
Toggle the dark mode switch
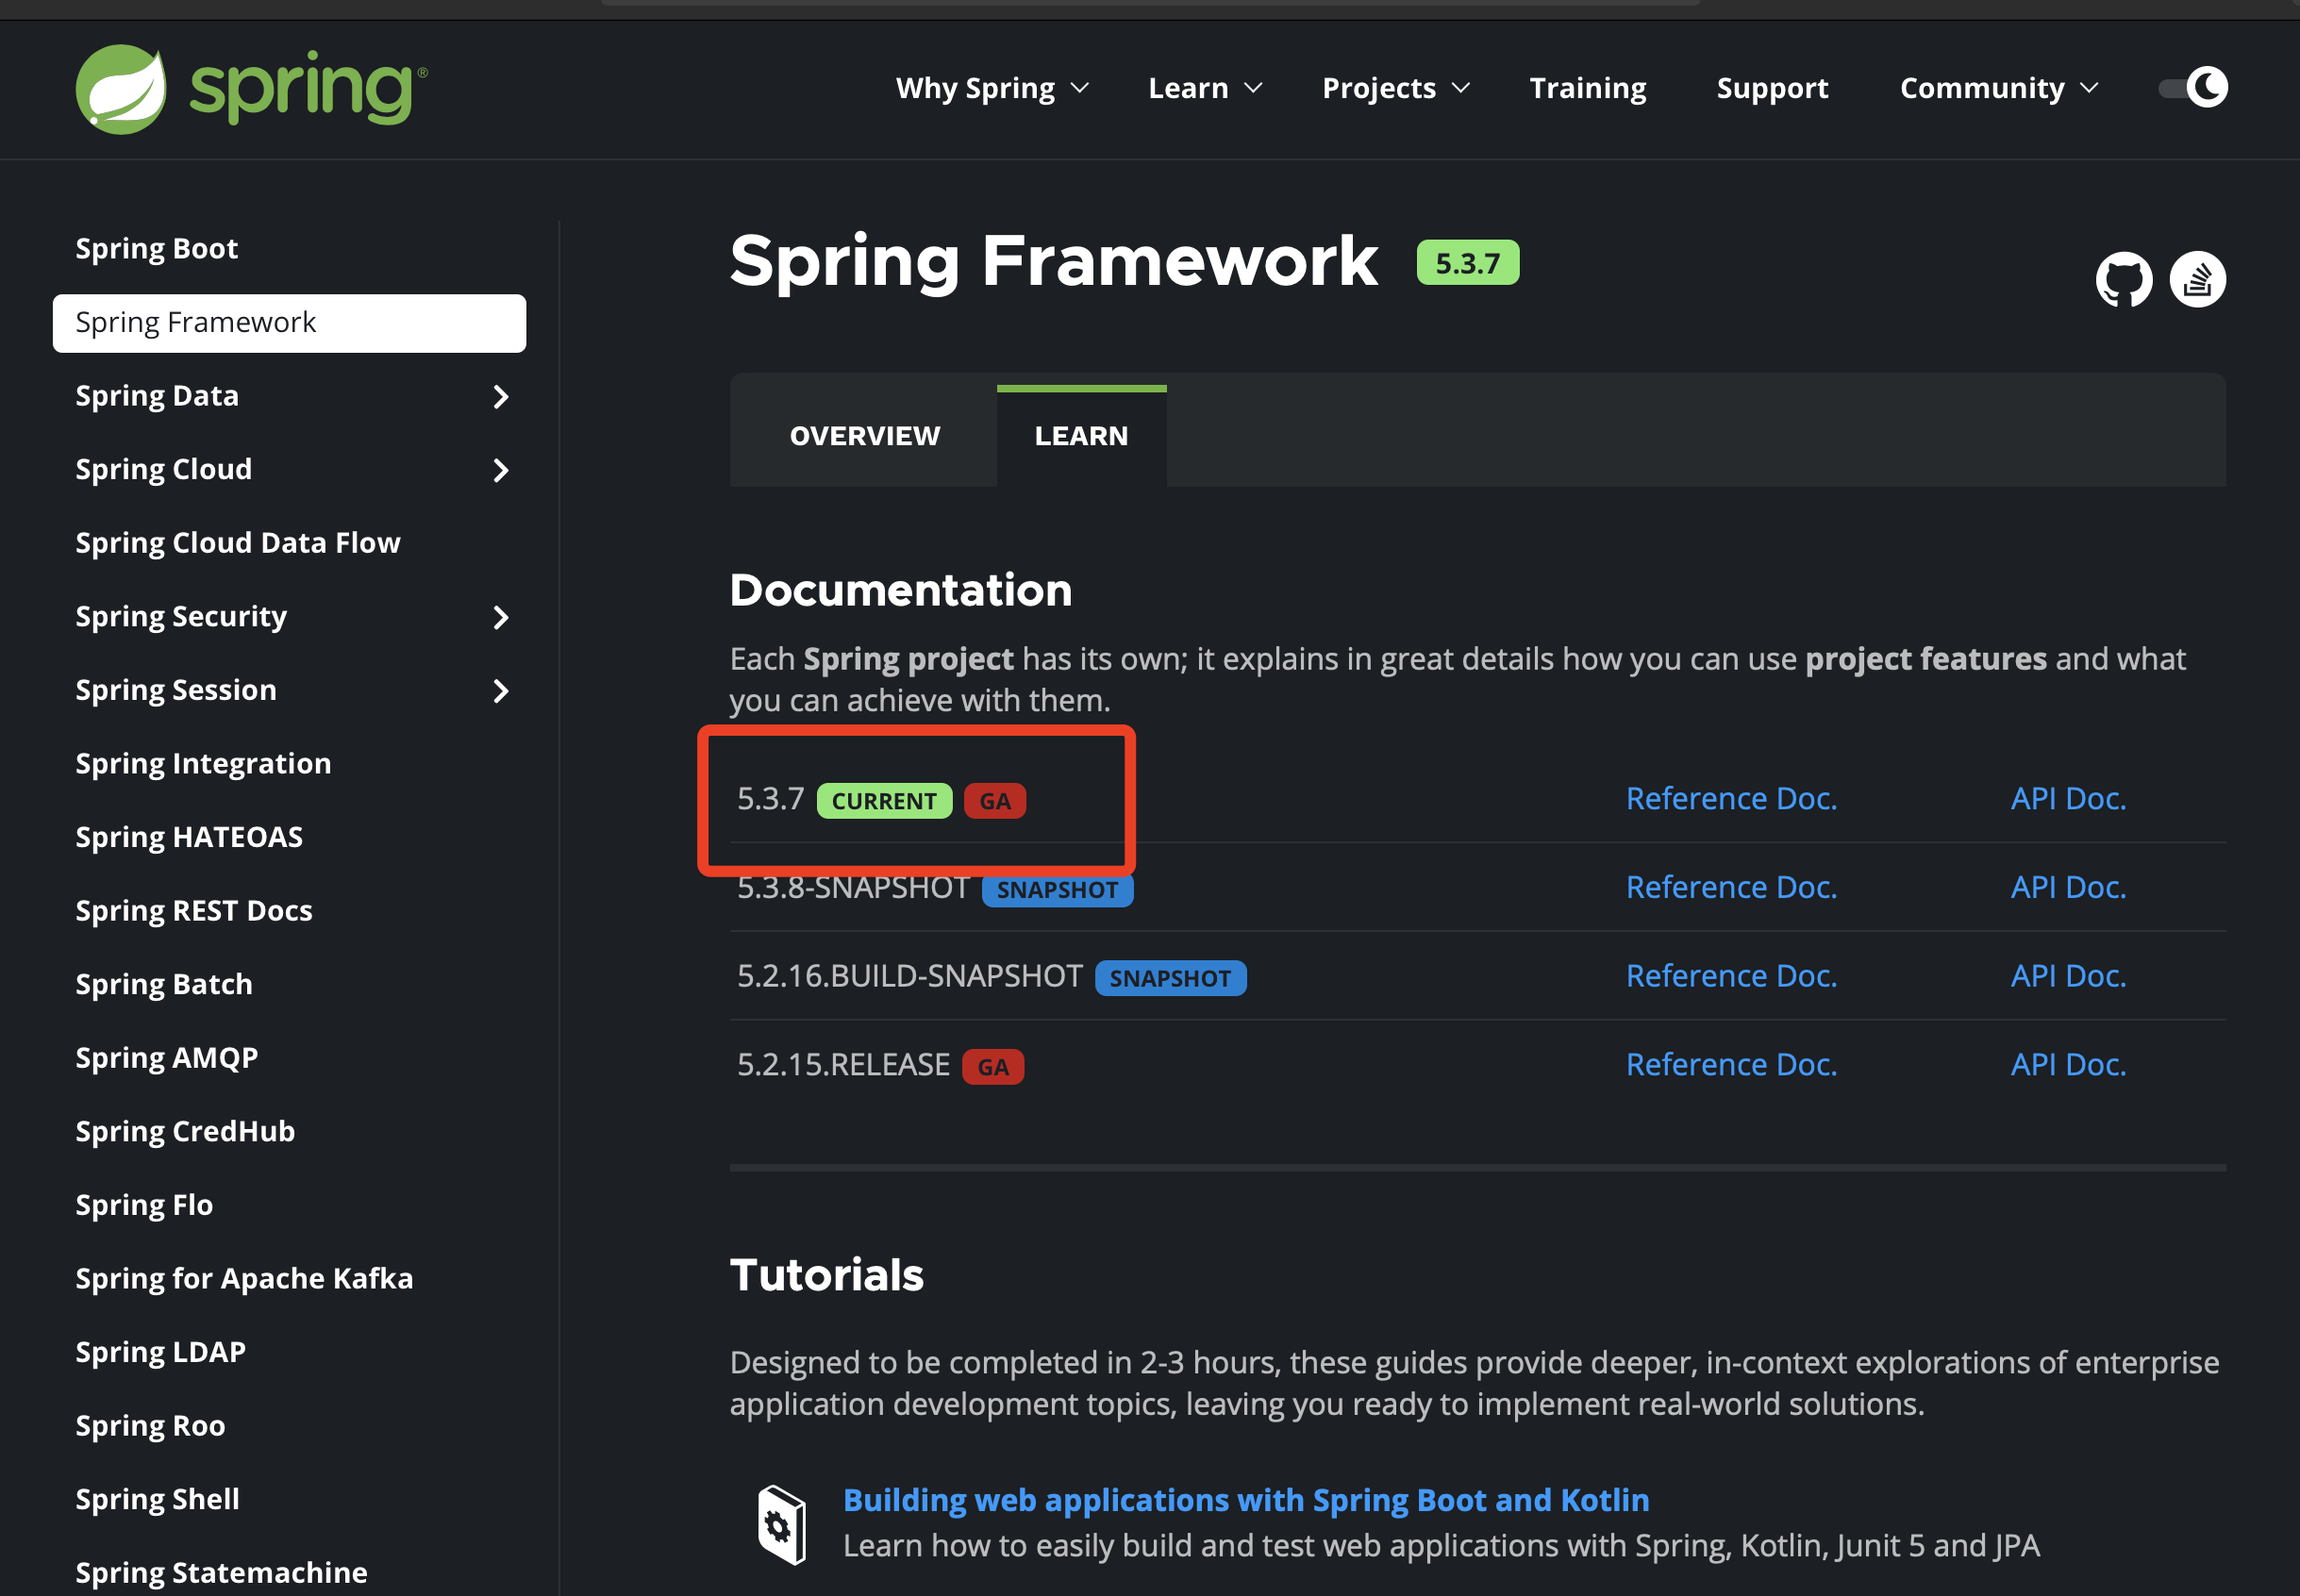coord(2193,88)
